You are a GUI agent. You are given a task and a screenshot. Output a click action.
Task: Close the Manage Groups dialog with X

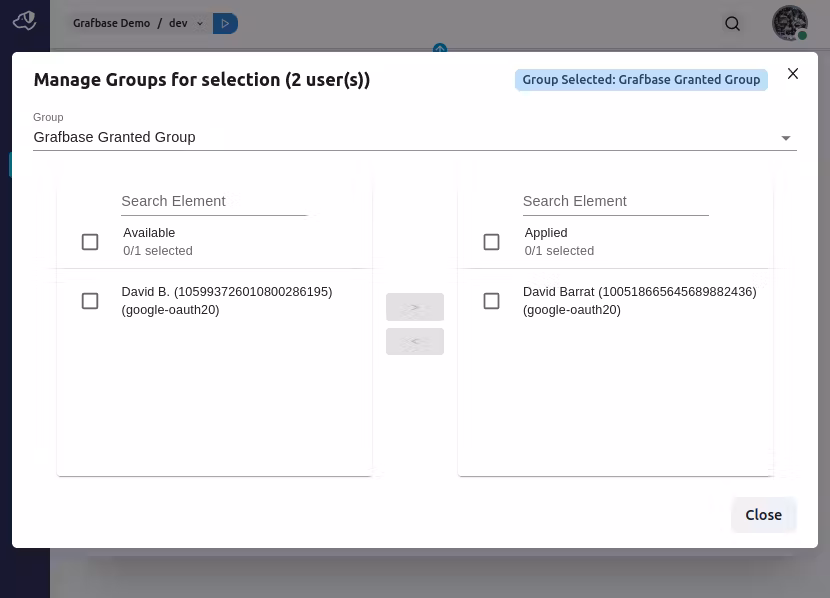[792, 74]
